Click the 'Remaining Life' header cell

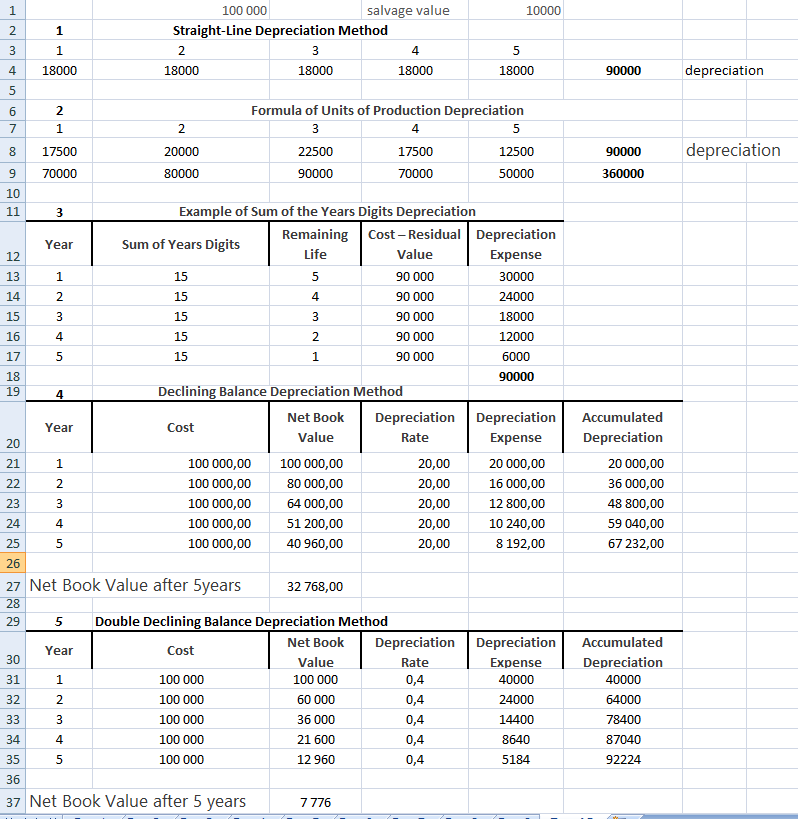pyautogui.click(x=315, y=244)
